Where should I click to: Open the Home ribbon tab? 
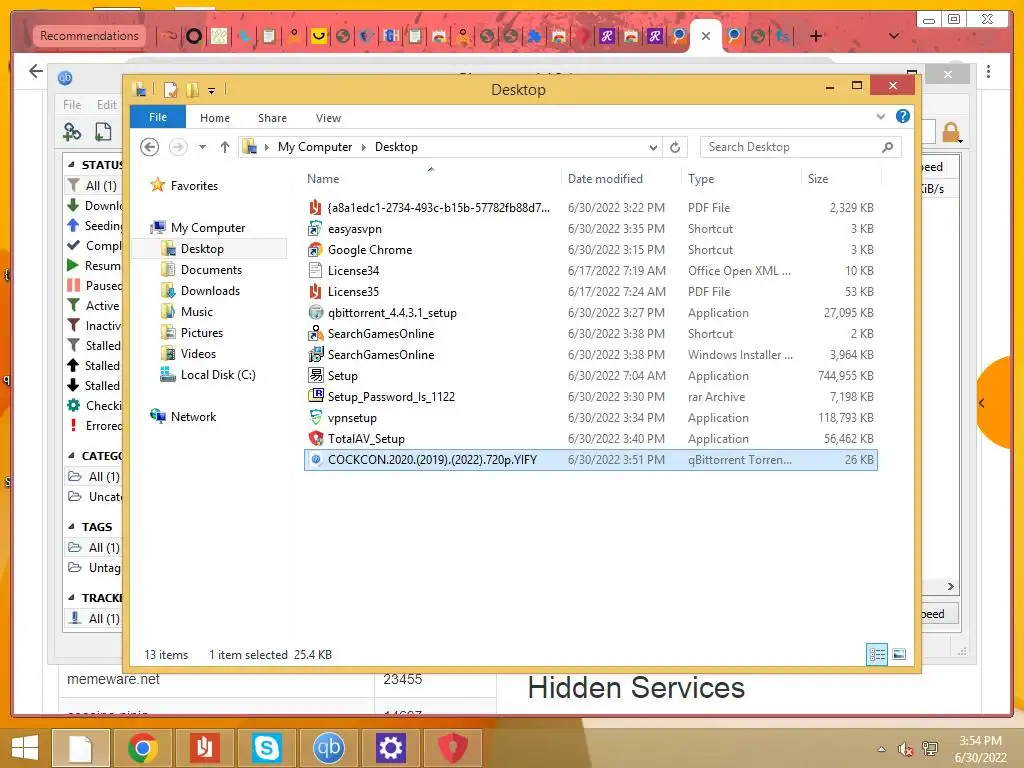215,118
